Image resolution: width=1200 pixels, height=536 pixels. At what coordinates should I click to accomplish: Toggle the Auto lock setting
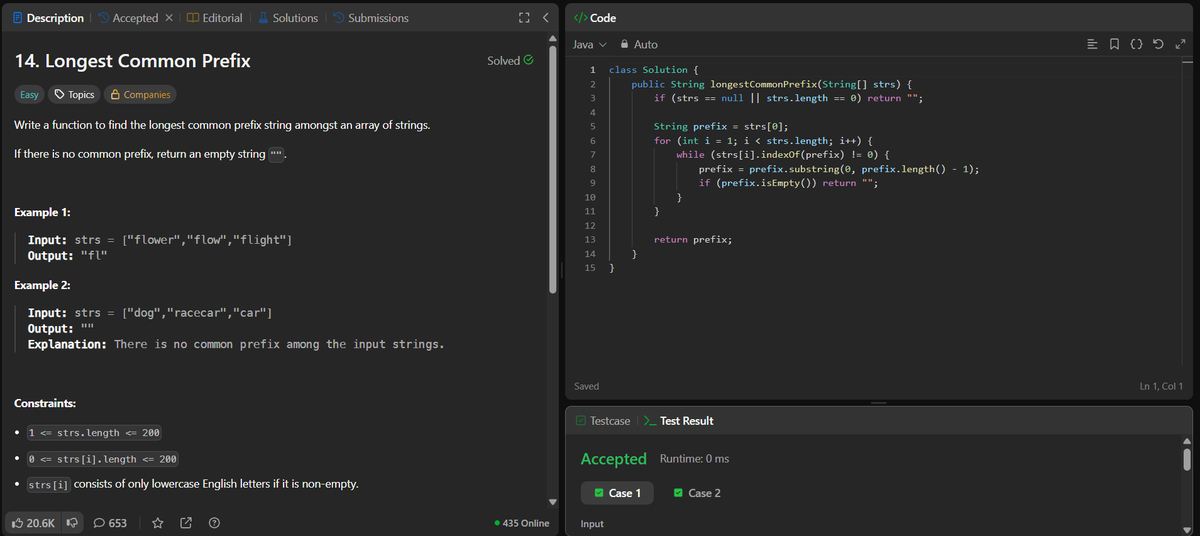639,45
